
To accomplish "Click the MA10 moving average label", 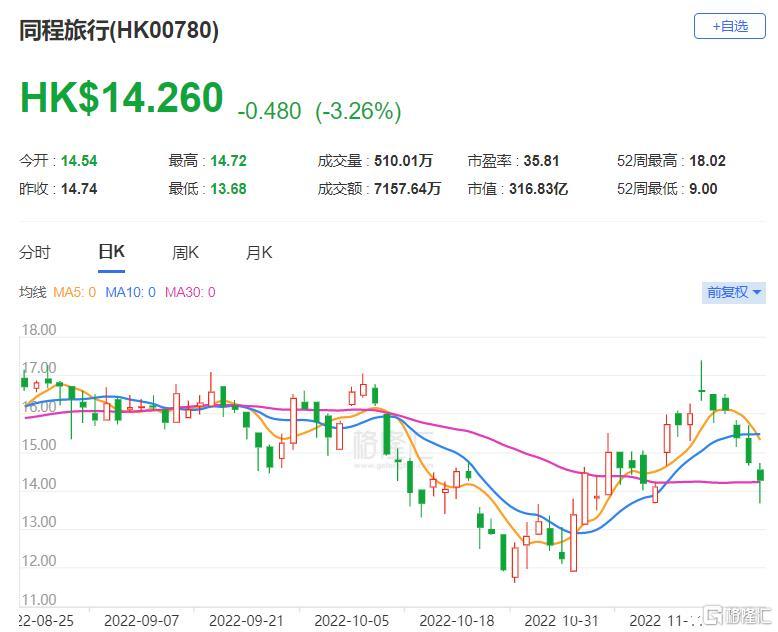I will [130, 292].
